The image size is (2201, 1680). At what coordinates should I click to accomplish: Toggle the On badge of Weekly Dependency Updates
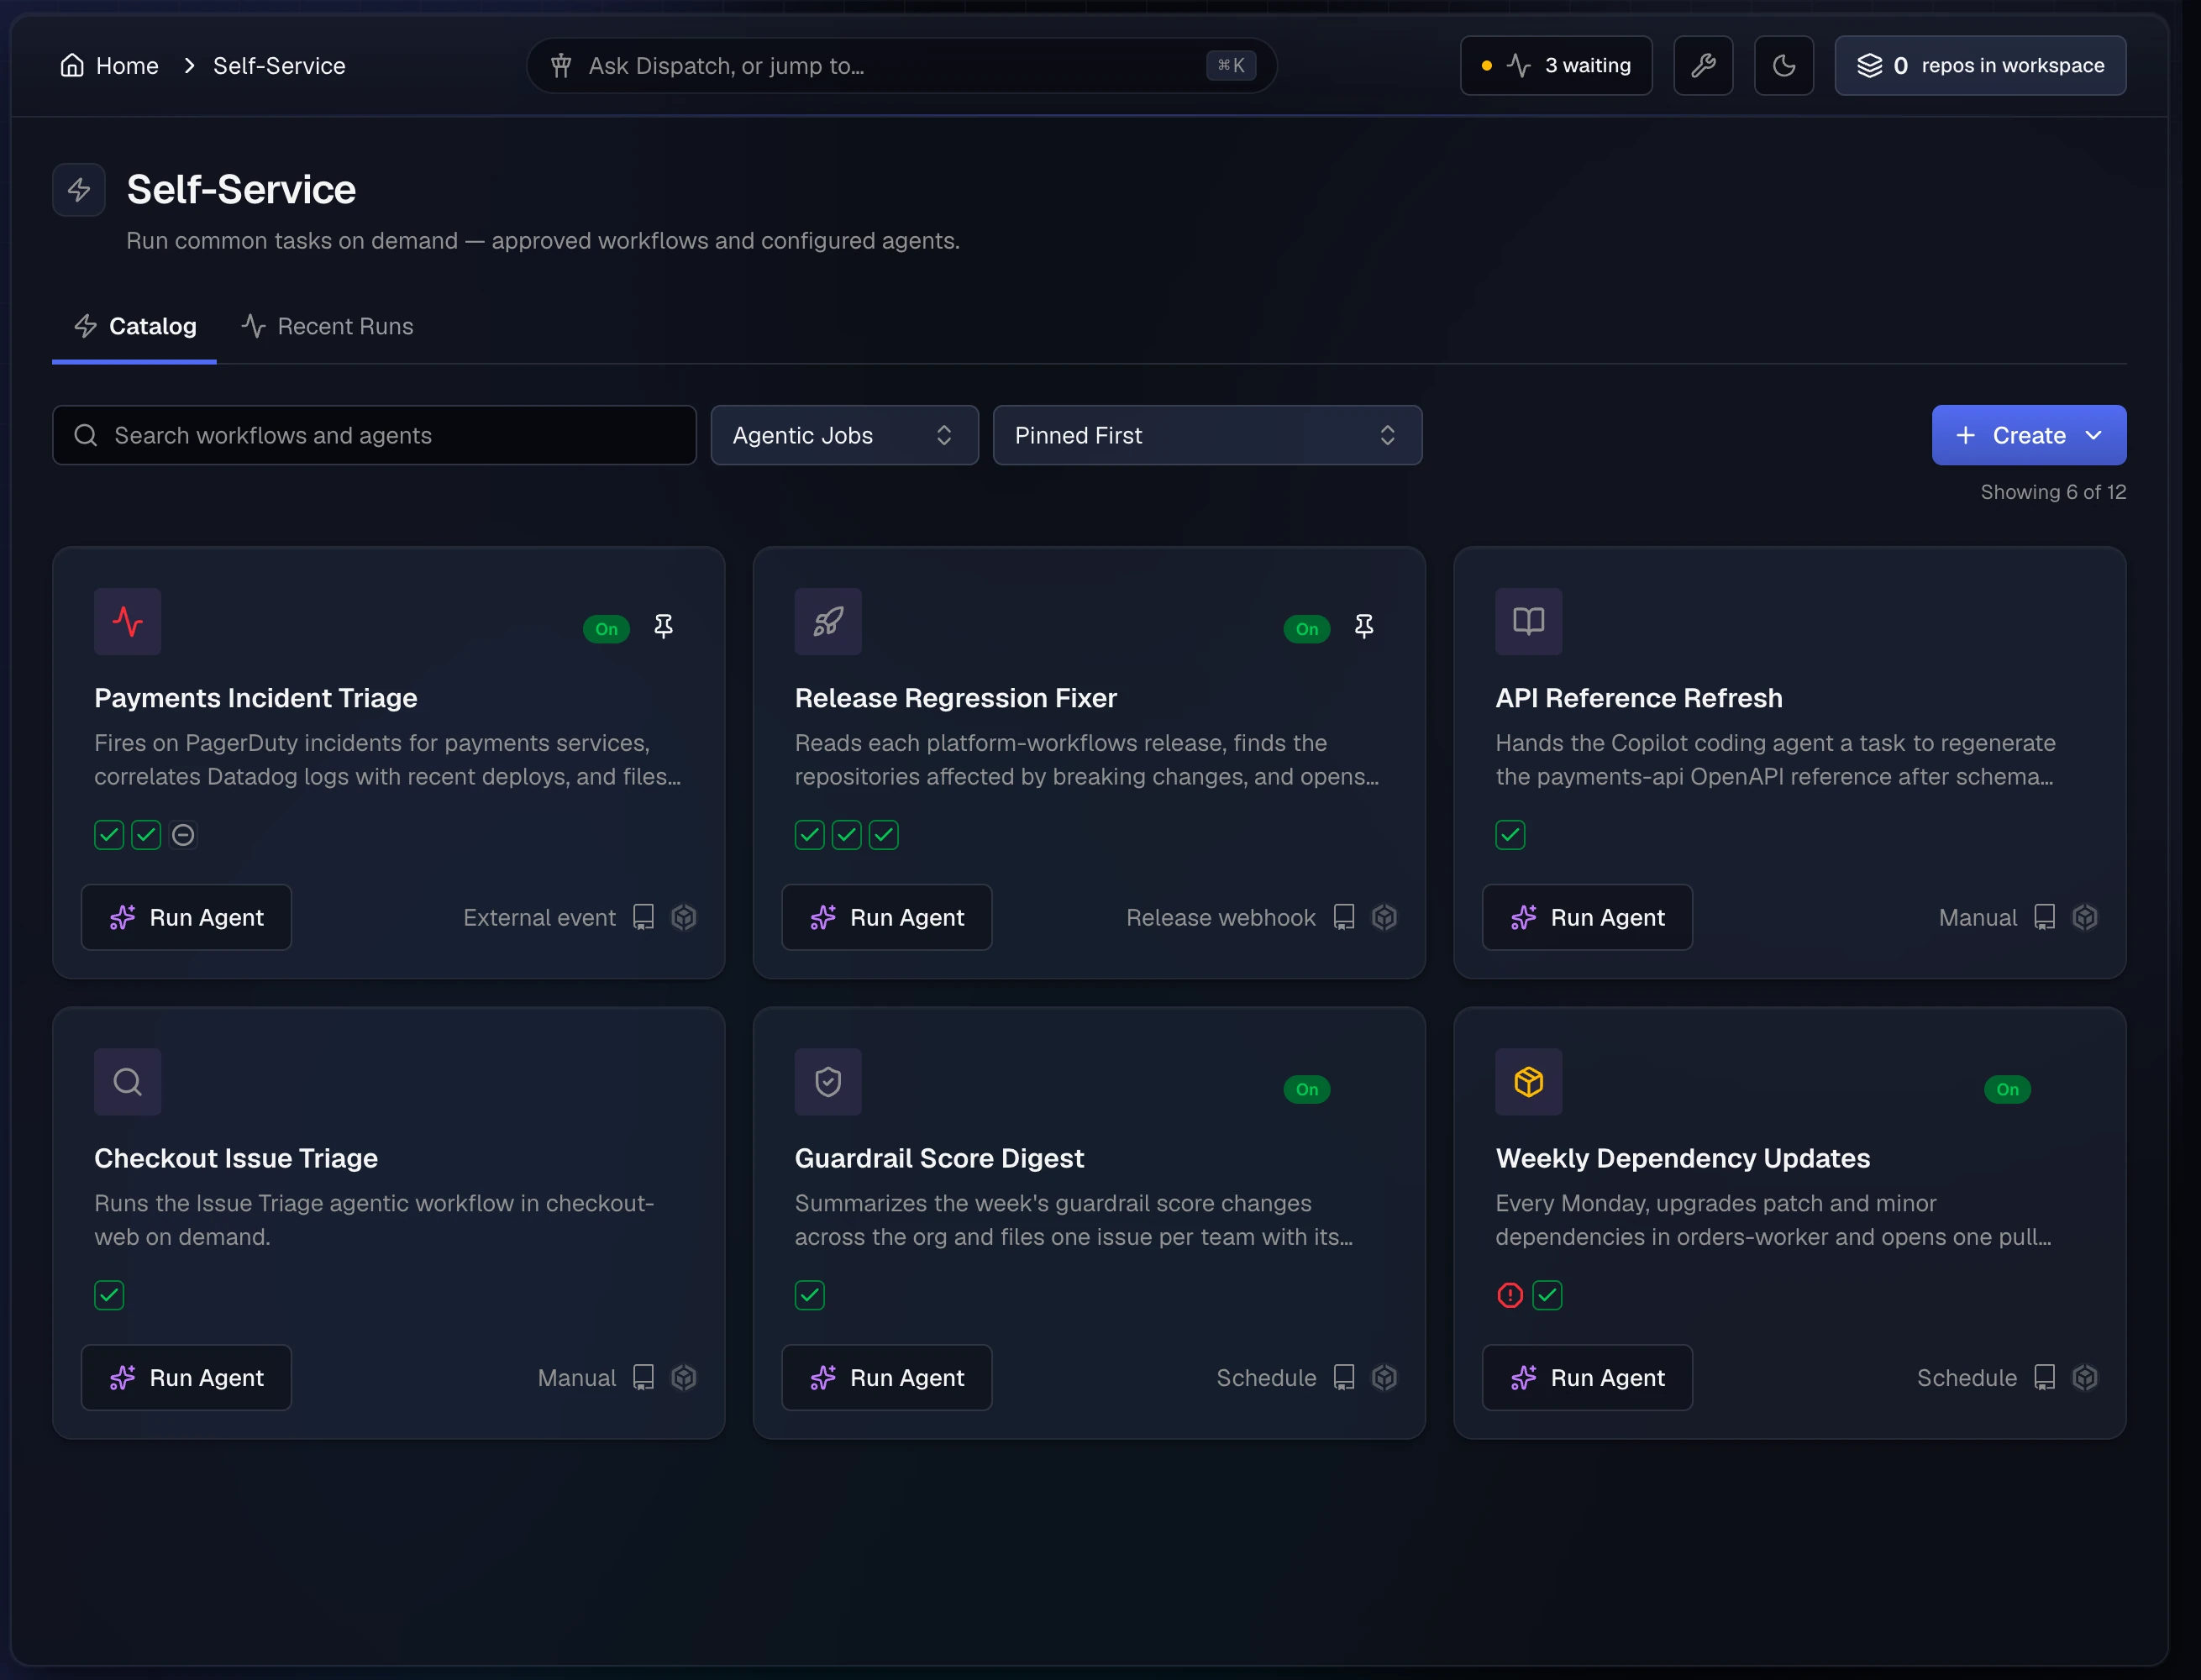2008,1089
